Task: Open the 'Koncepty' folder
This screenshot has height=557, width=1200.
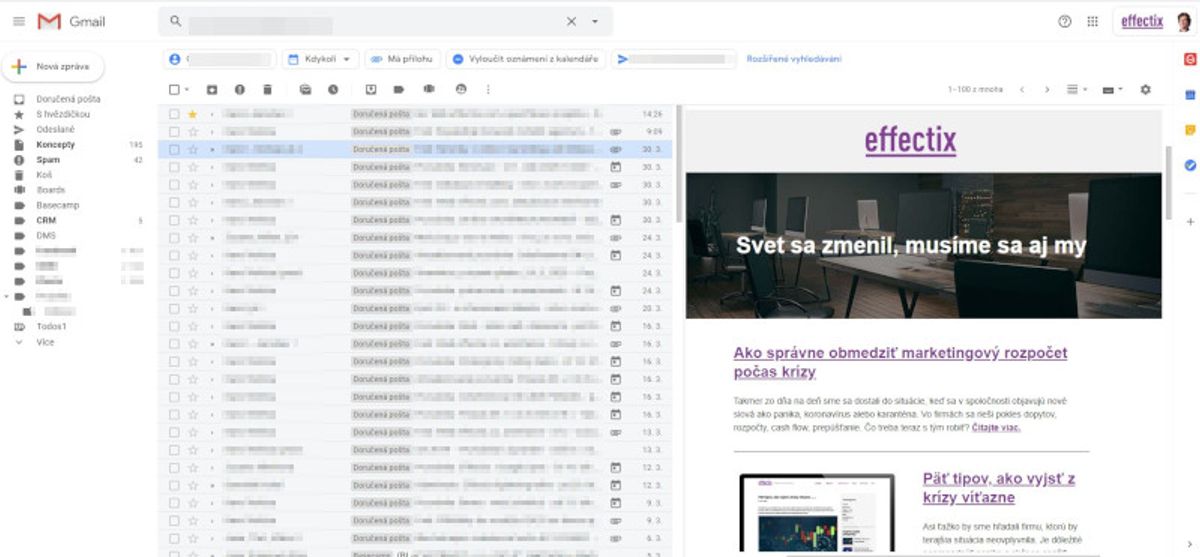Action: click(55, 144)
